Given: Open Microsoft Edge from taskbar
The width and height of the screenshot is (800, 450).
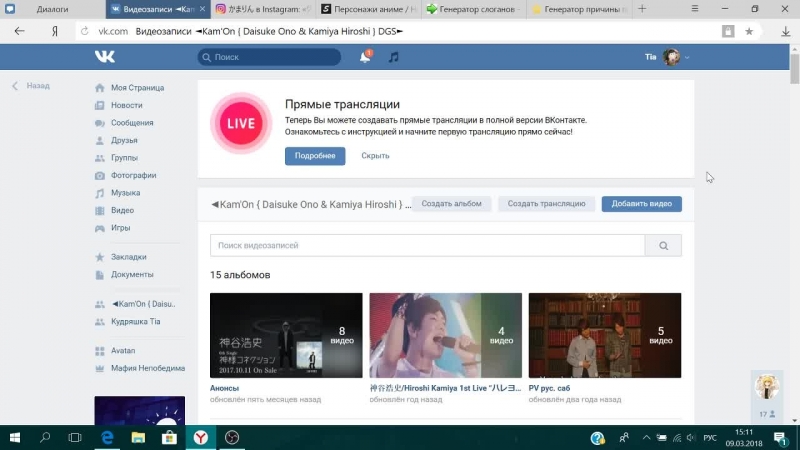Looking at the screenshot, I should tap(107, 438).
